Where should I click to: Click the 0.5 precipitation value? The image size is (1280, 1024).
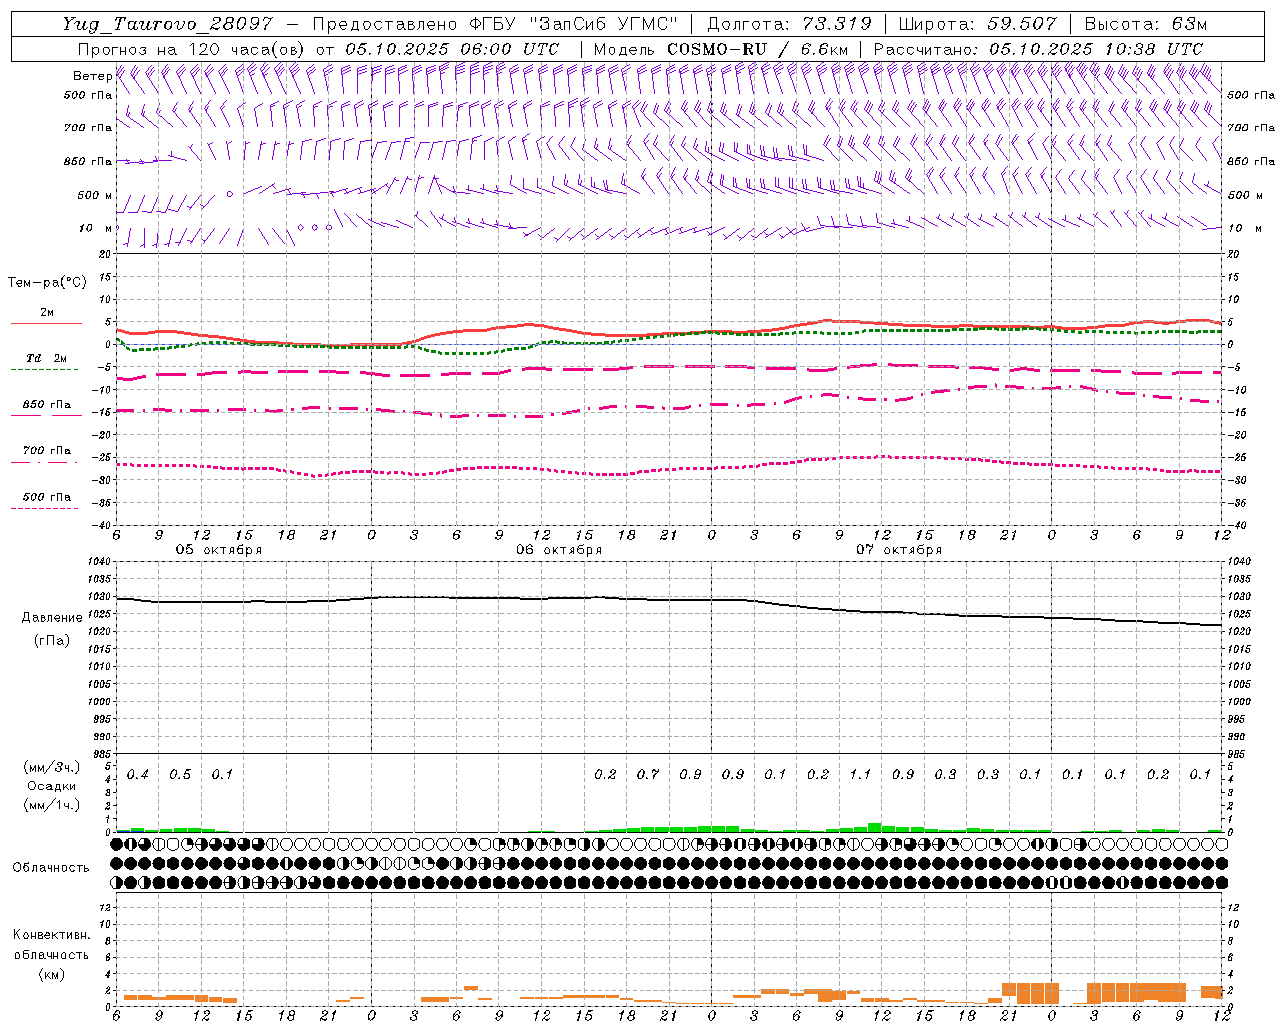(x=180, y=775)
